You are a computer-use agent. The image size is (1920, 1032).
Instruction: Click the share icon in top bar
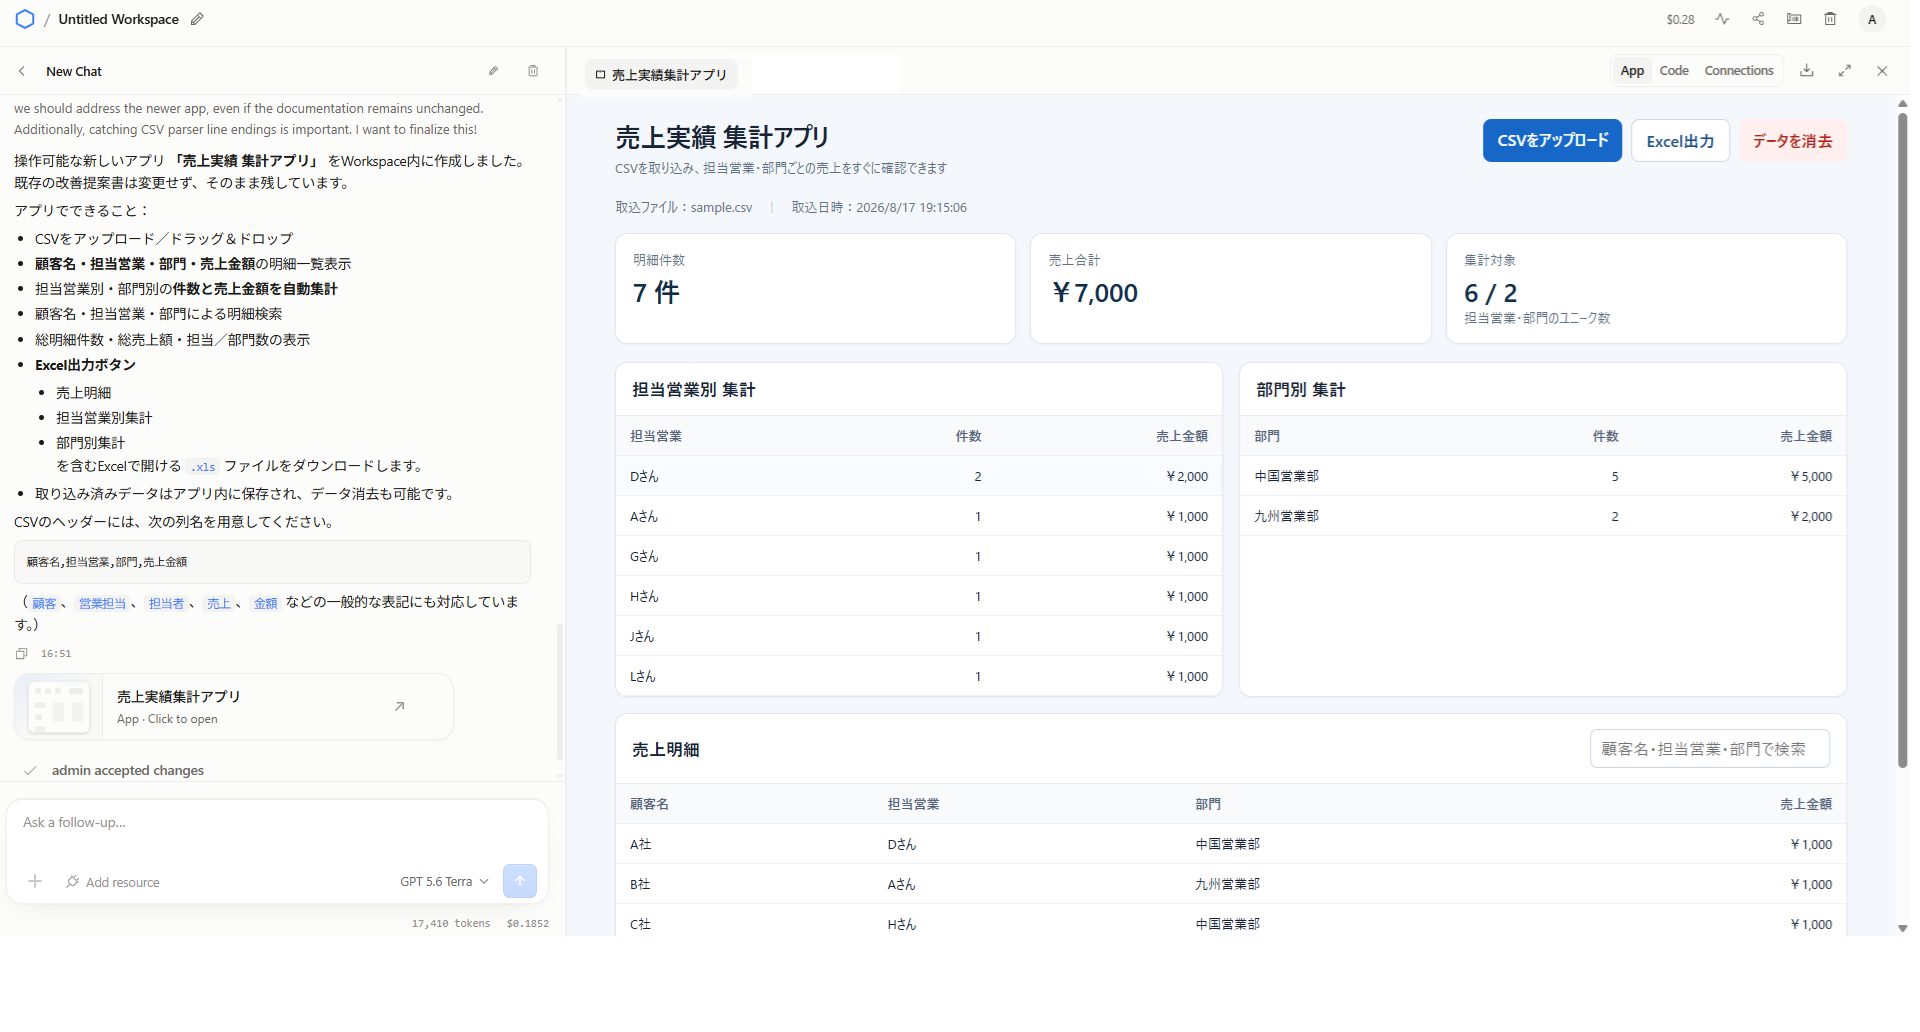(1758, 19)
